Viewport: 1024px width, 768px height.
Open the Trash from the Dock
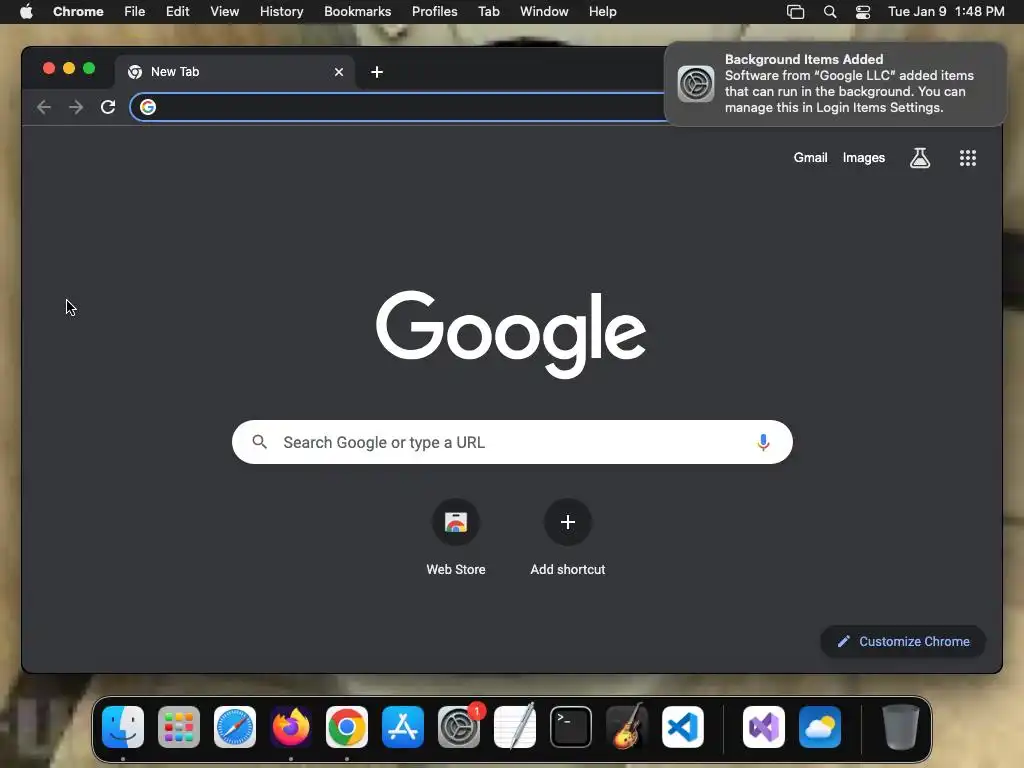click(x=901, y=727)
